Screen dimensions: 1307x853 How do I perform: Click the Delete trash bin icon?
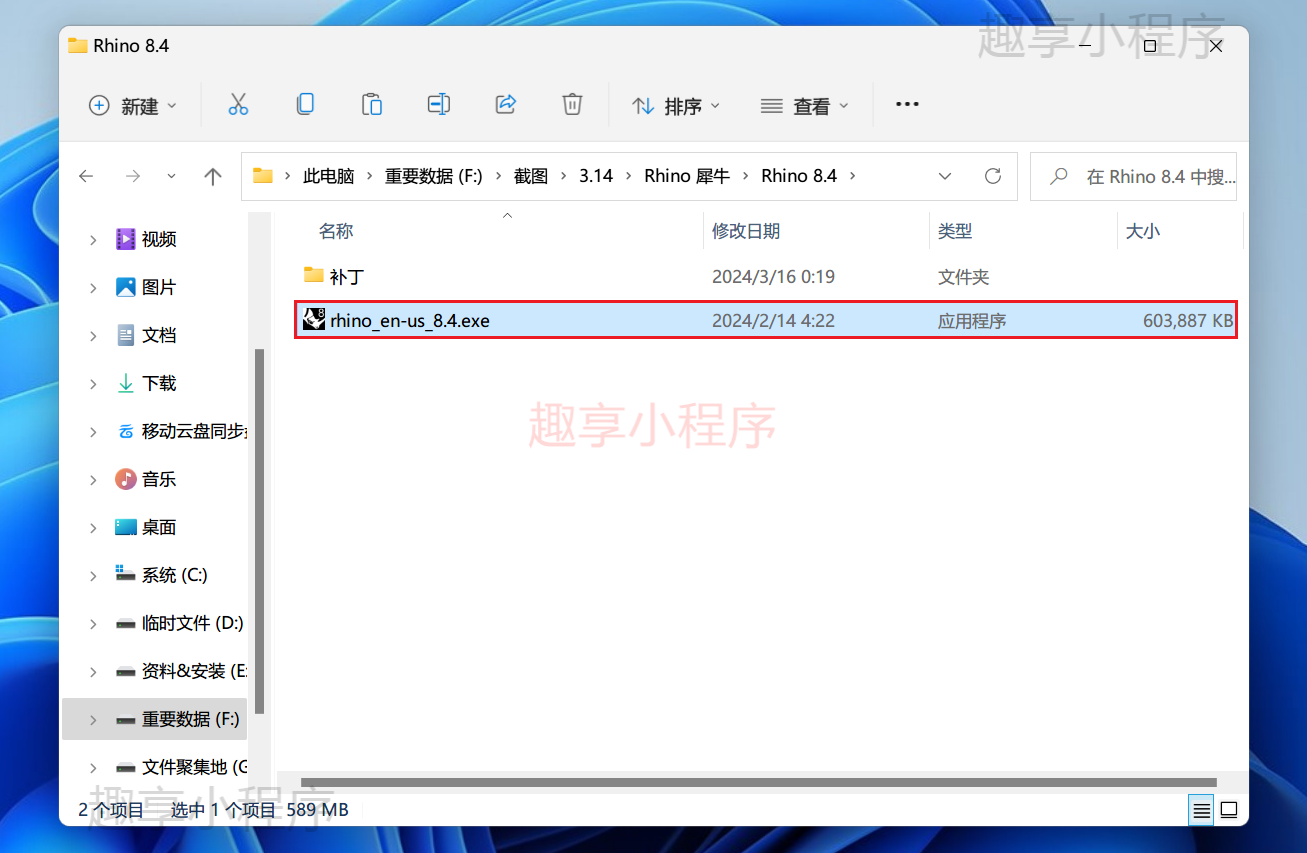click(x=572, y=104)
